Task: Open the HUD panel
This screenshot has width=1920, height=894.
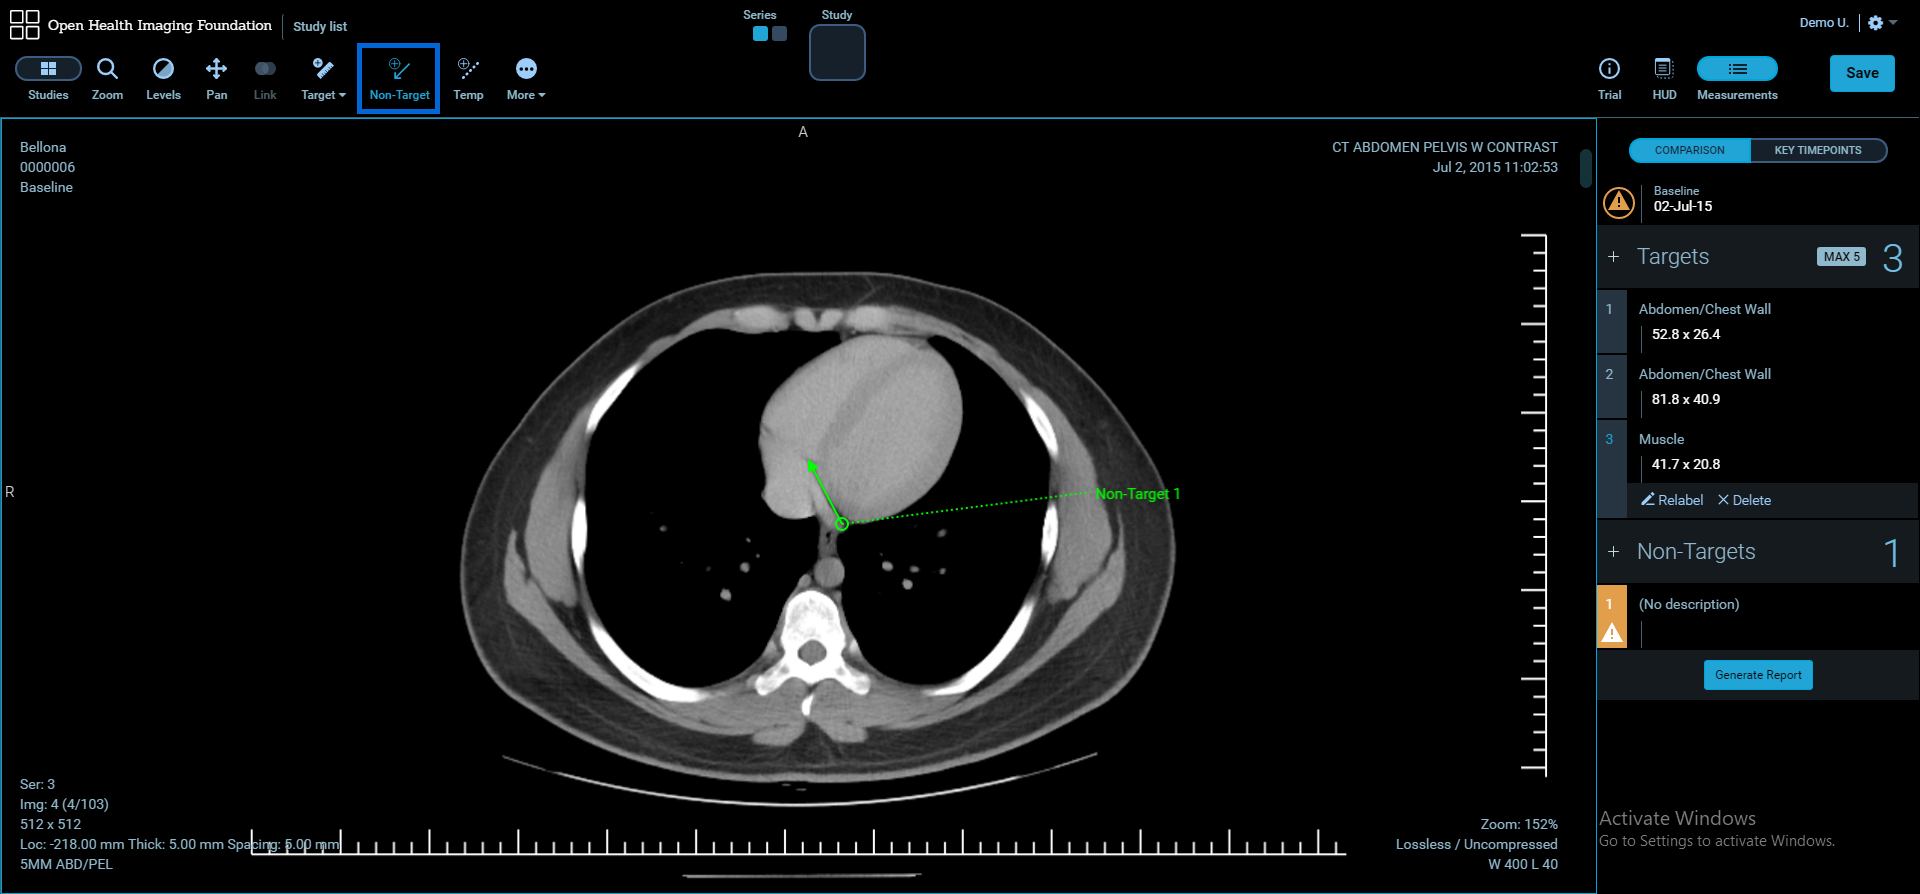Action: click(x=1664, y=78)
